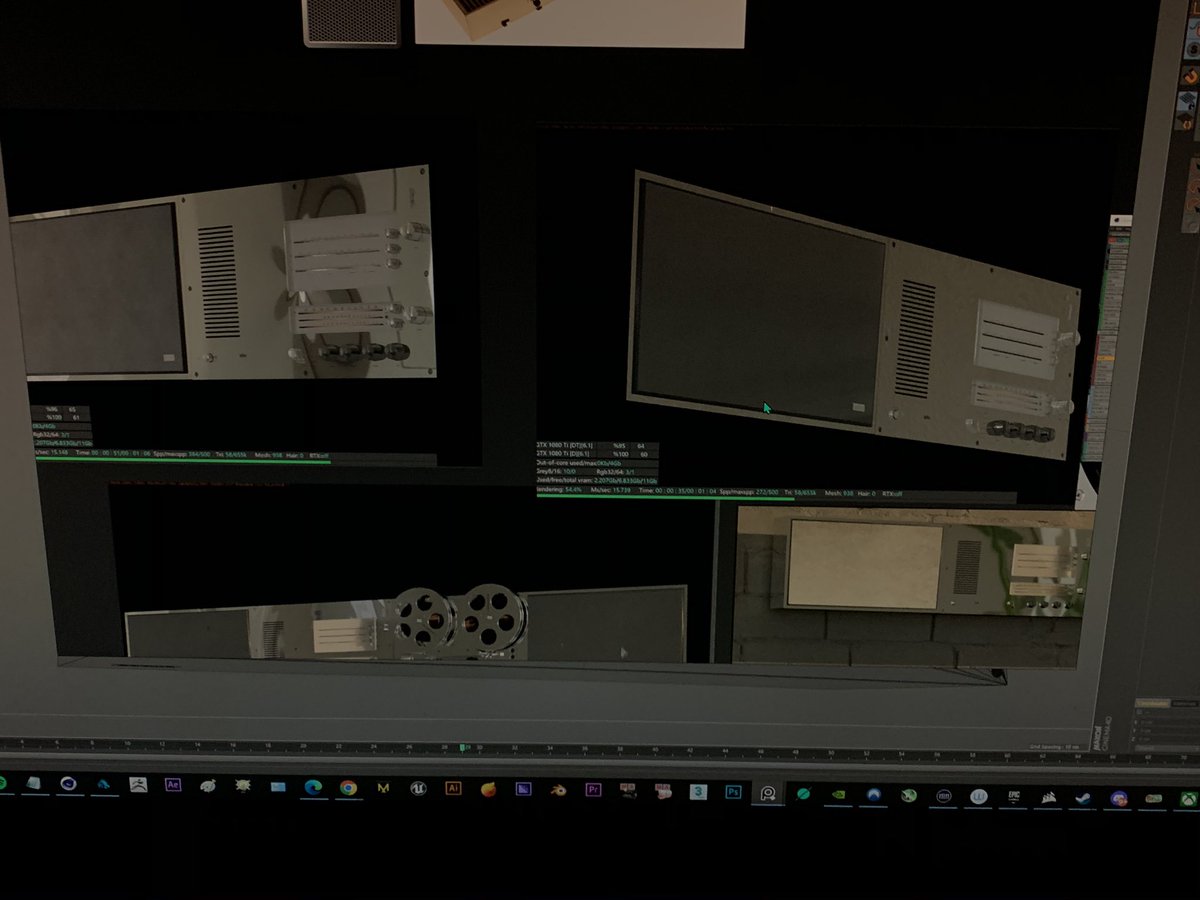The height and width of the screenshot is (900, 1200).
Task: Open Steam from the taskbar
Action: coord(1083,797)
